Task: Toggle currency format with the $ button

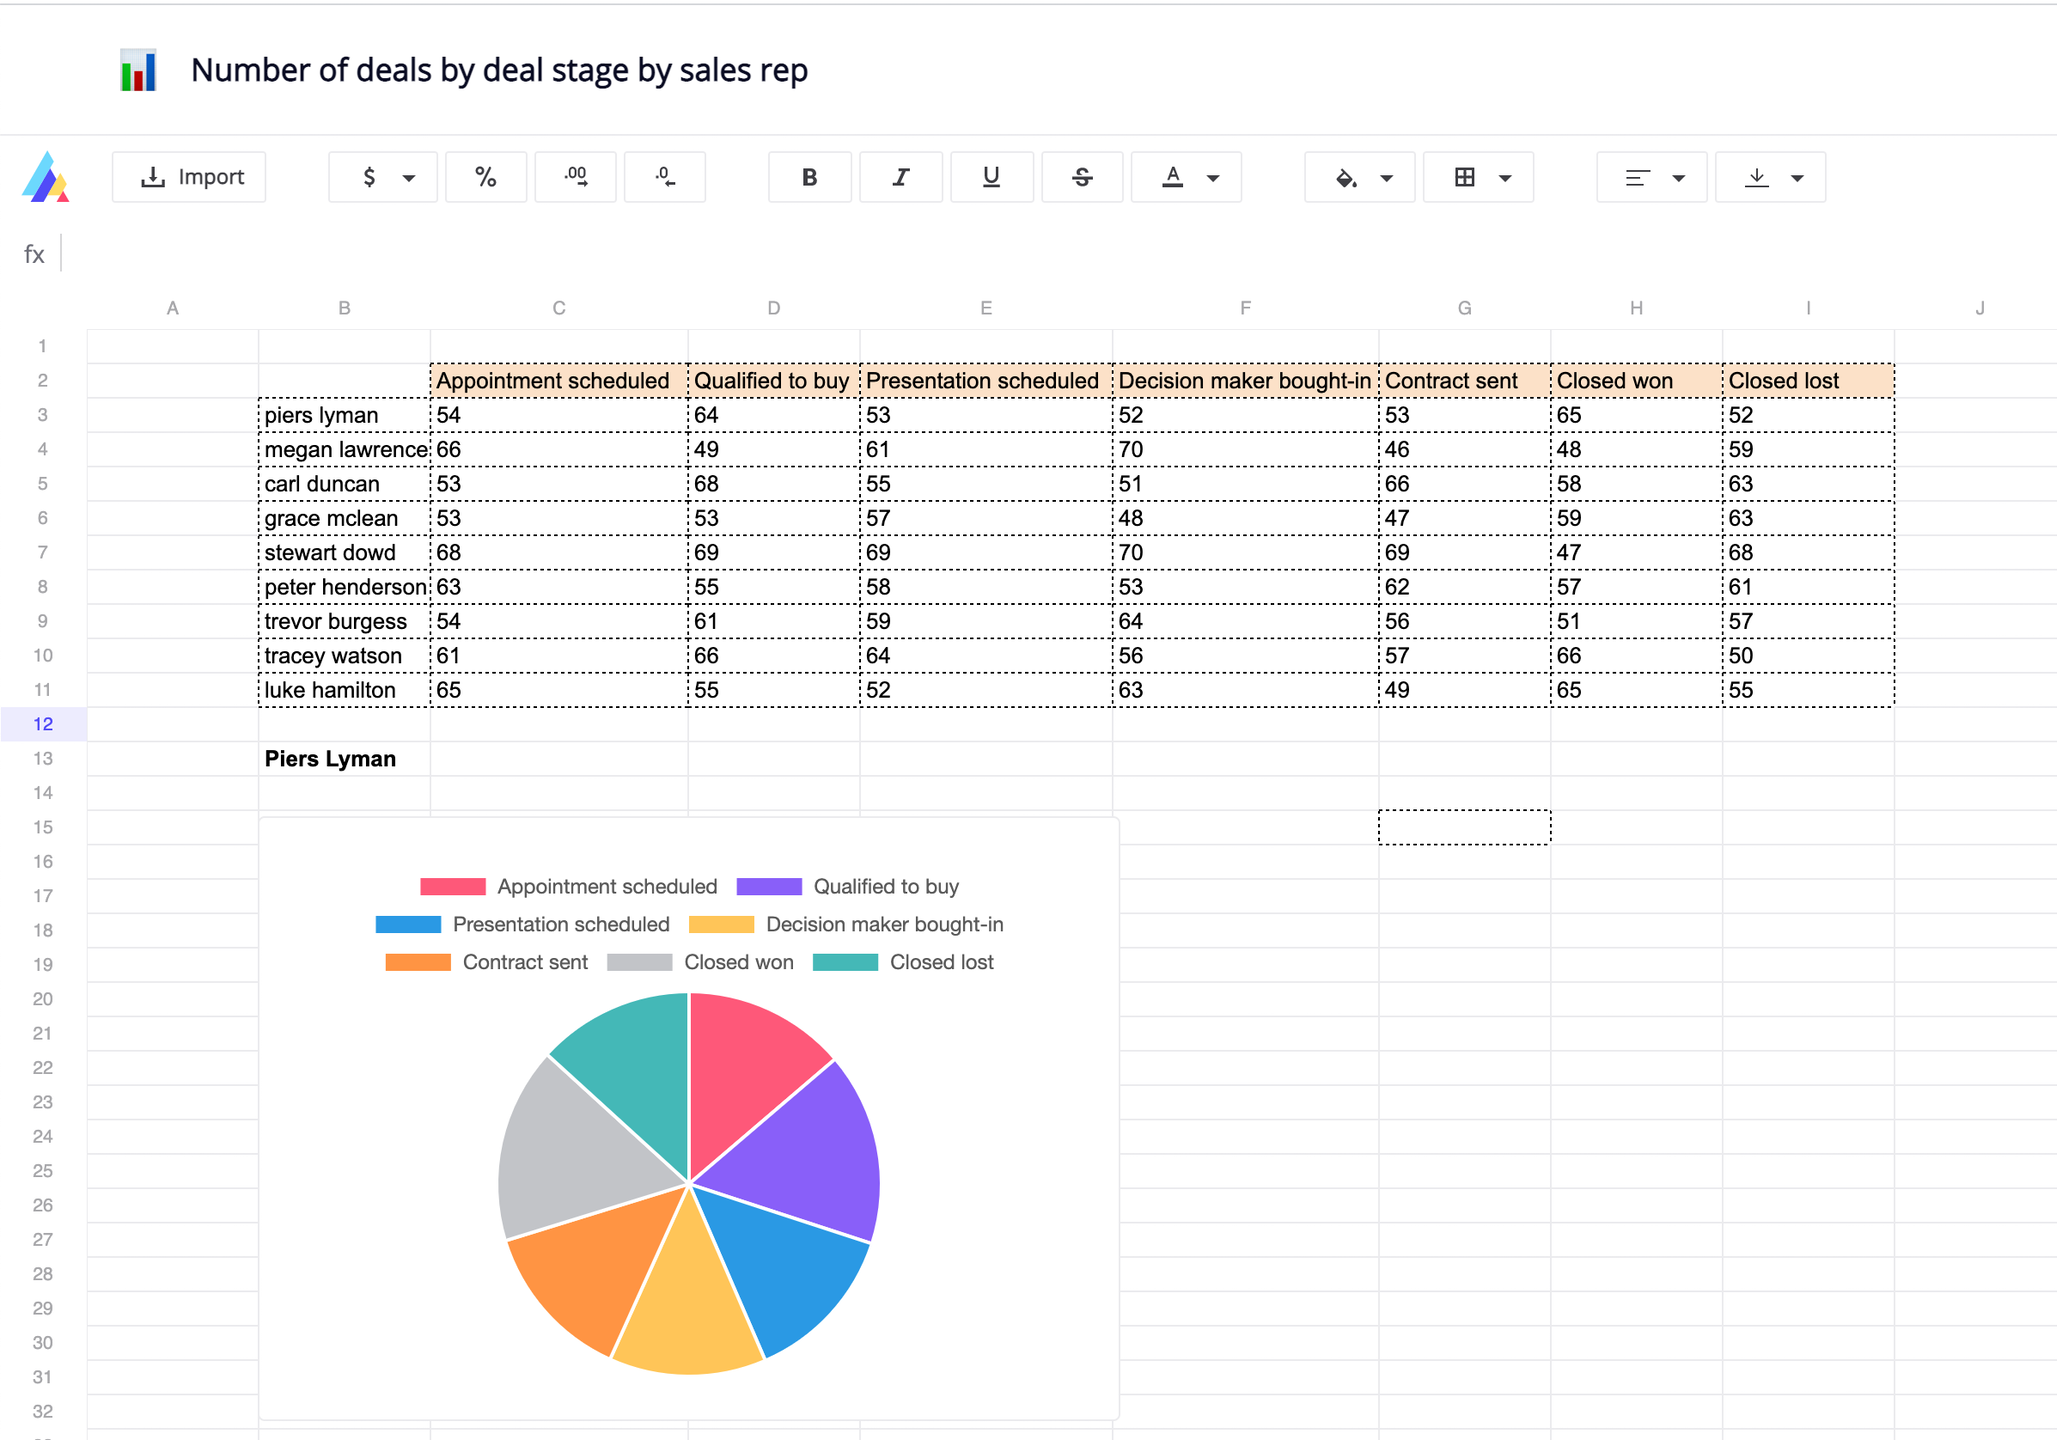Action: (x=370, y=176)
